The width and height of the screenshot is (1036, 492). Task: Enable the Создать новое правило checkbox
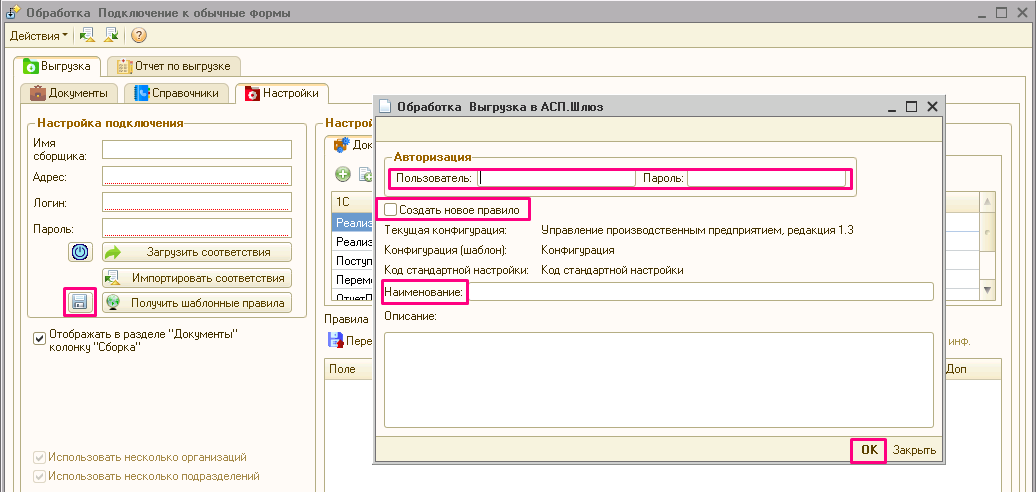click(x=390, y=210)
